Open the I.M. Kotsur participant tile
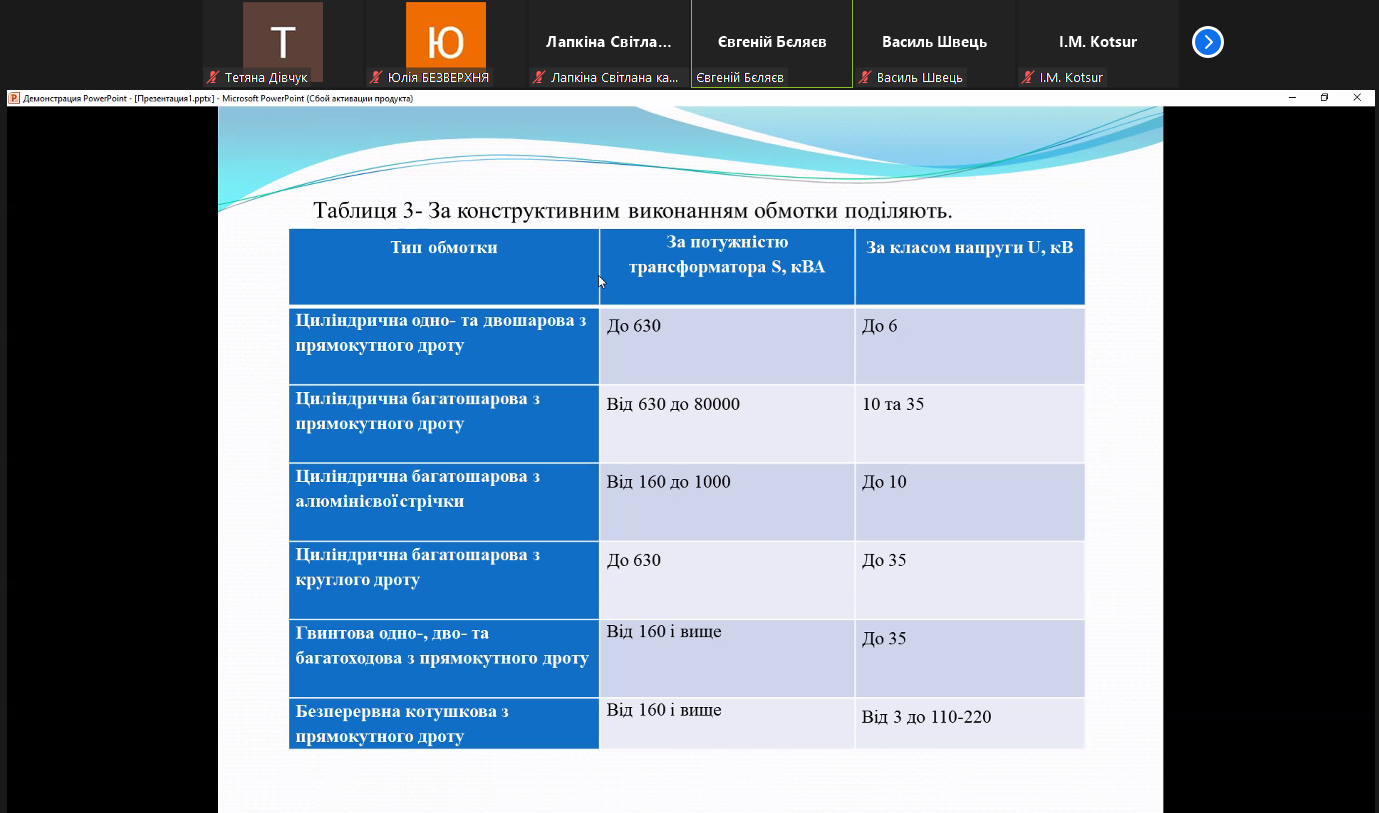This screenshot has height=813, width=1379. 1097,42
